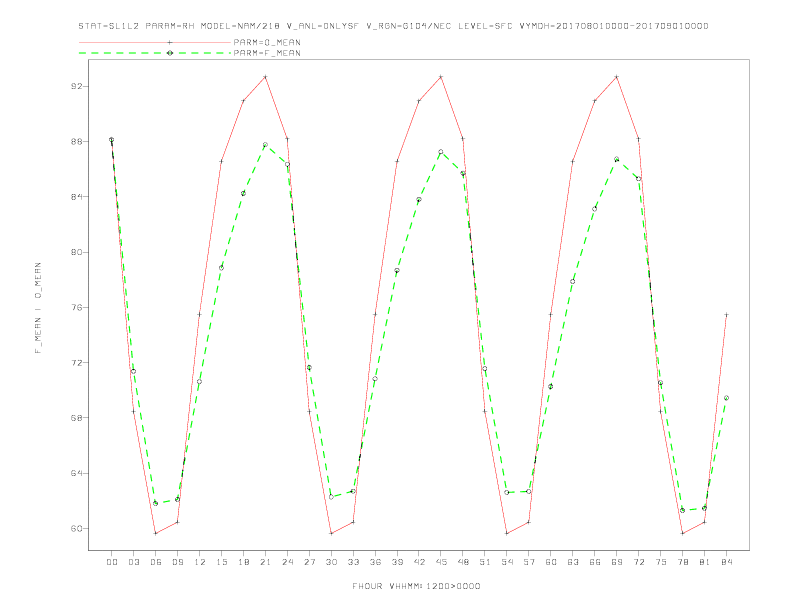Click the x-axis tick label 45
The image size is (792, 612).
click(441, 562)
